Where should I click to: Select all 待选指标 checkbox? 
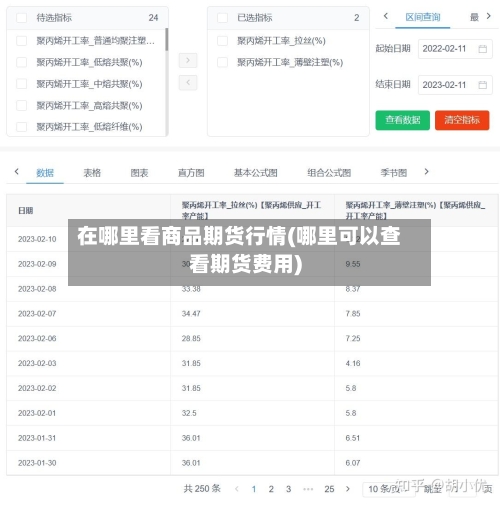pyautogui.click(x=22, y=18)
